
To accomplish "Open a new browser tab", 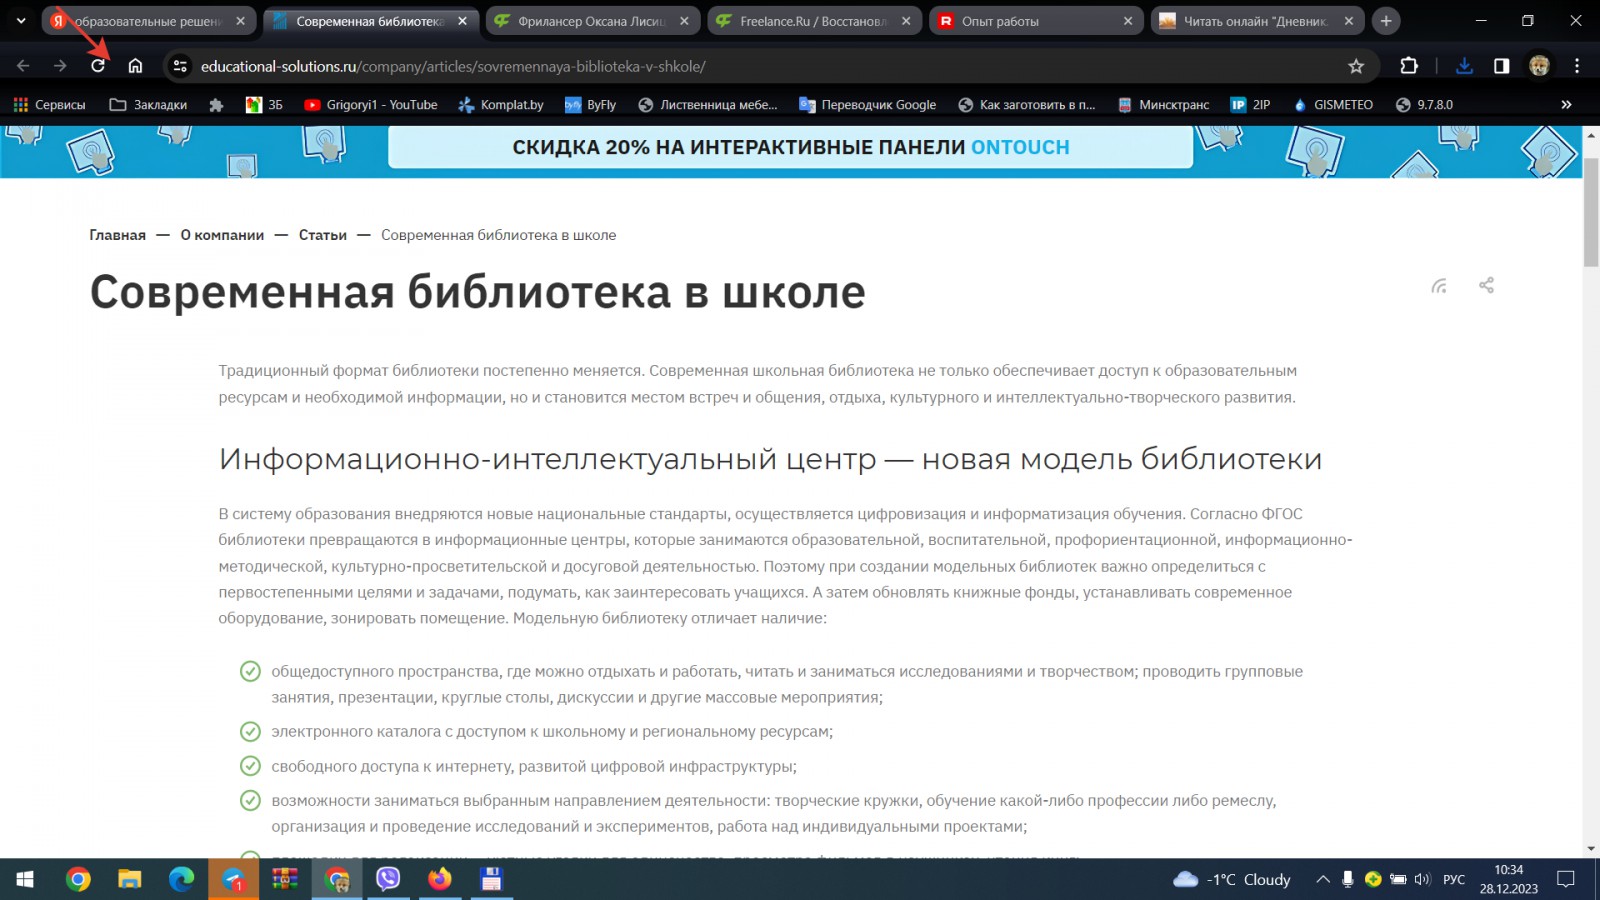I will 1386,21.
